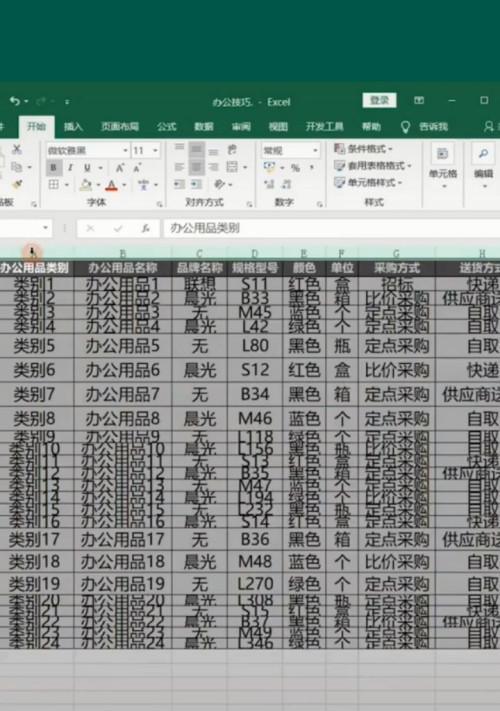Click the Align Right icon
The width and height of the screenshot is (500, 711).
tap(214, 167)
